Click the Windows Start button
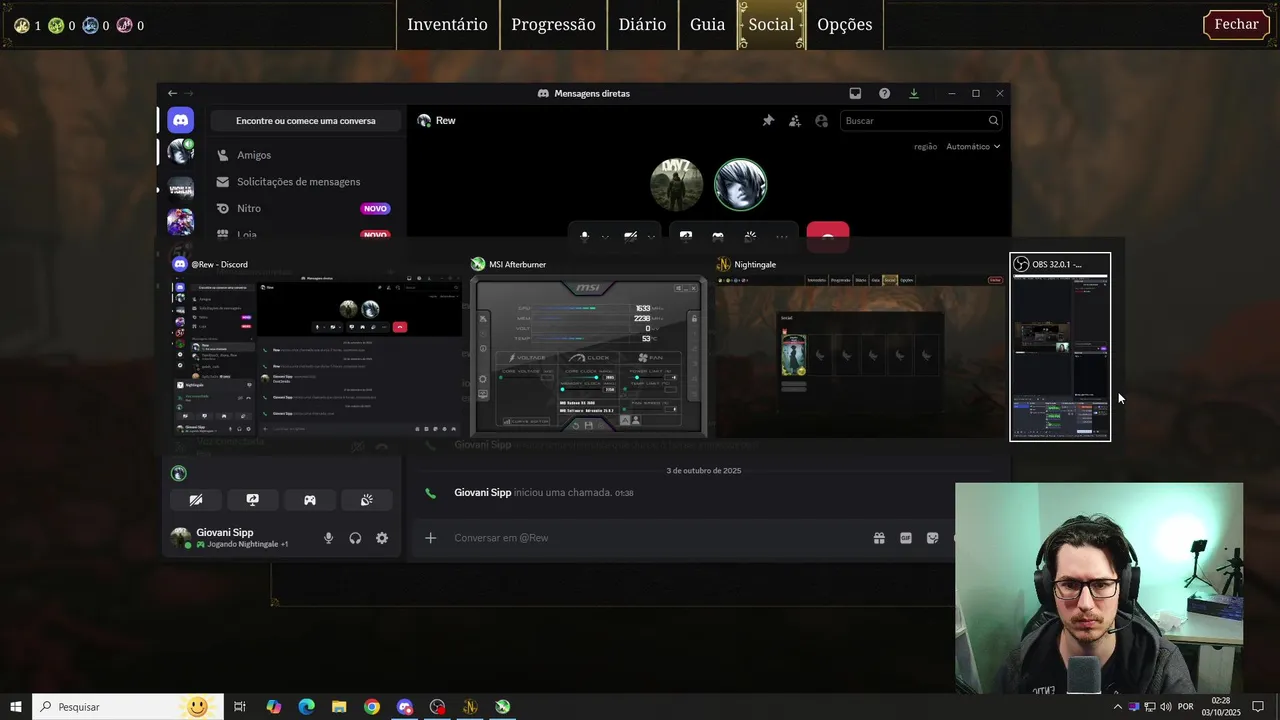 (x=16, y=707)
